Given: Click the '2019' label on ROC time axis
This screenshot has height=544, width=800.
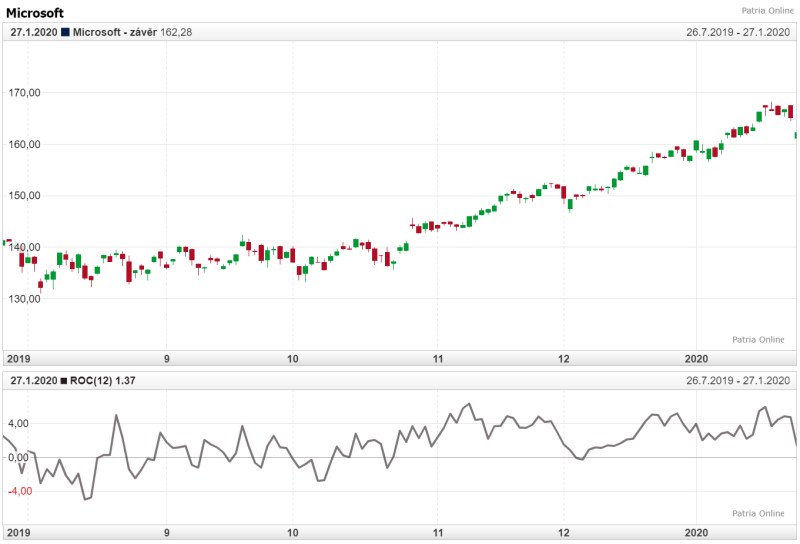Looking at the screenshot, I should pos(19,532).
